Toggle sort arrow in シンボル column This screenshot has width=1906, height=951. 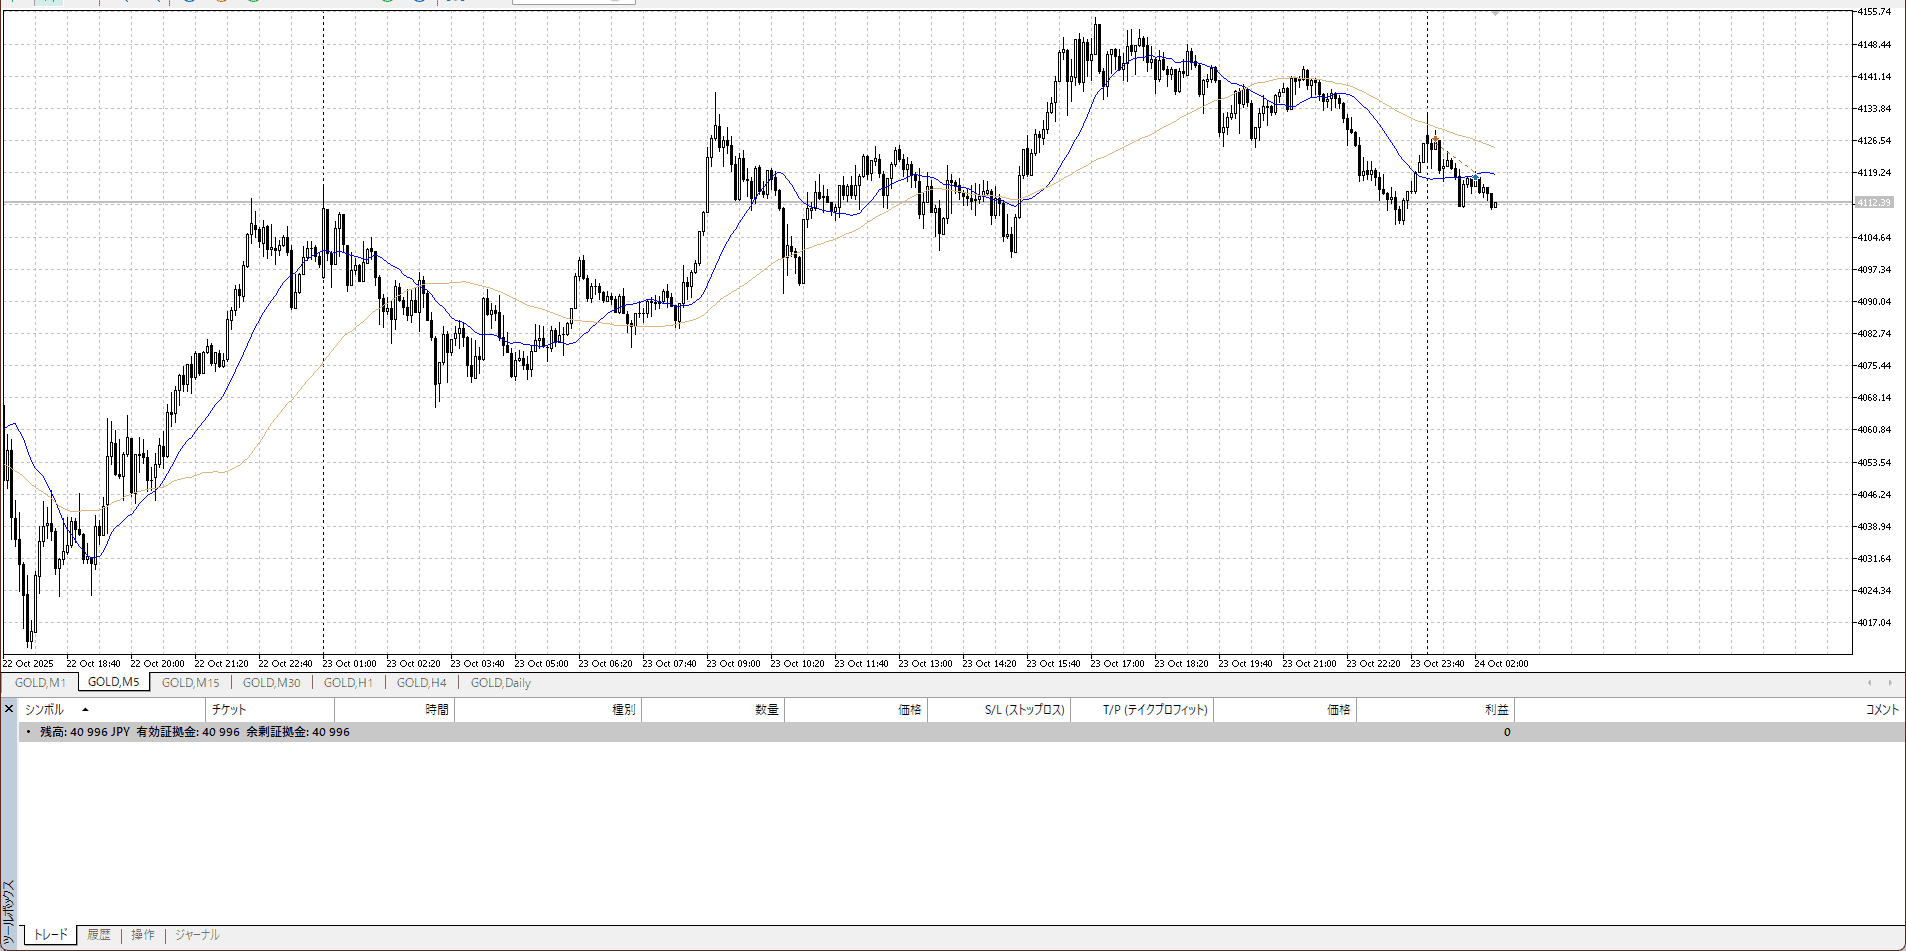pyautogui.click(x=85, y=710)
